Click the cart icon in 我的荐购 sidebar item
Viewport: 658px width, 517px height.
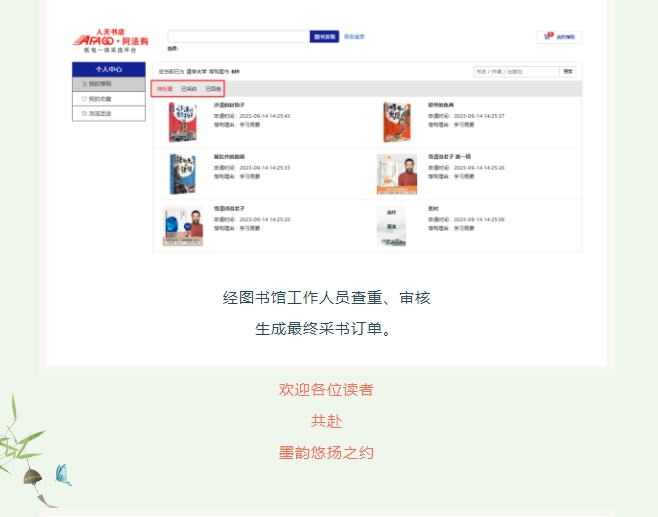coord(84,84)
